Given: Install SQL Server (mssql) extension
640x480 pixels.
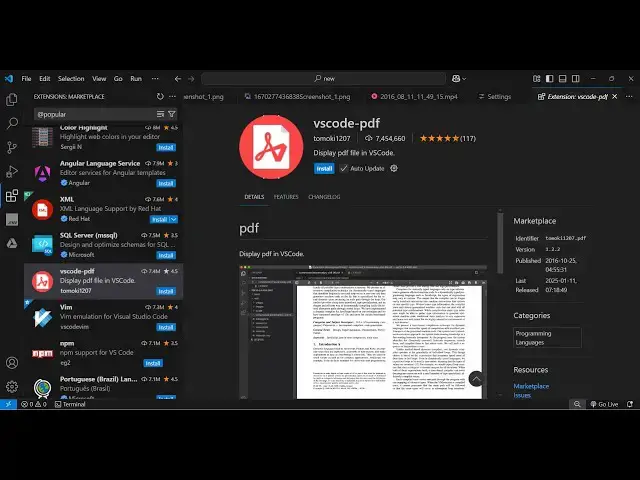Looking at the screenshot, I should [166, 255].
